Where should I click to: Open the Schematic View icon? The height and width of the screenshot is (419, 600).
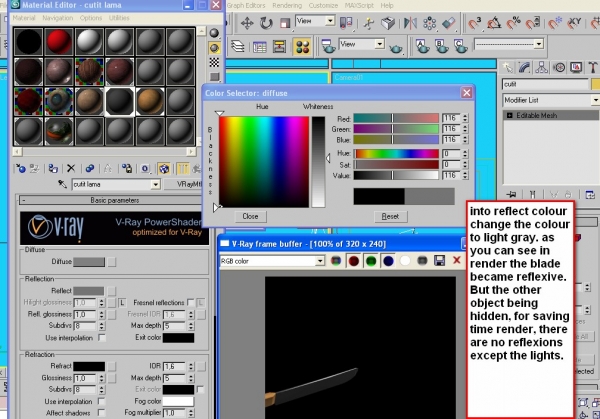coord(279,47)
